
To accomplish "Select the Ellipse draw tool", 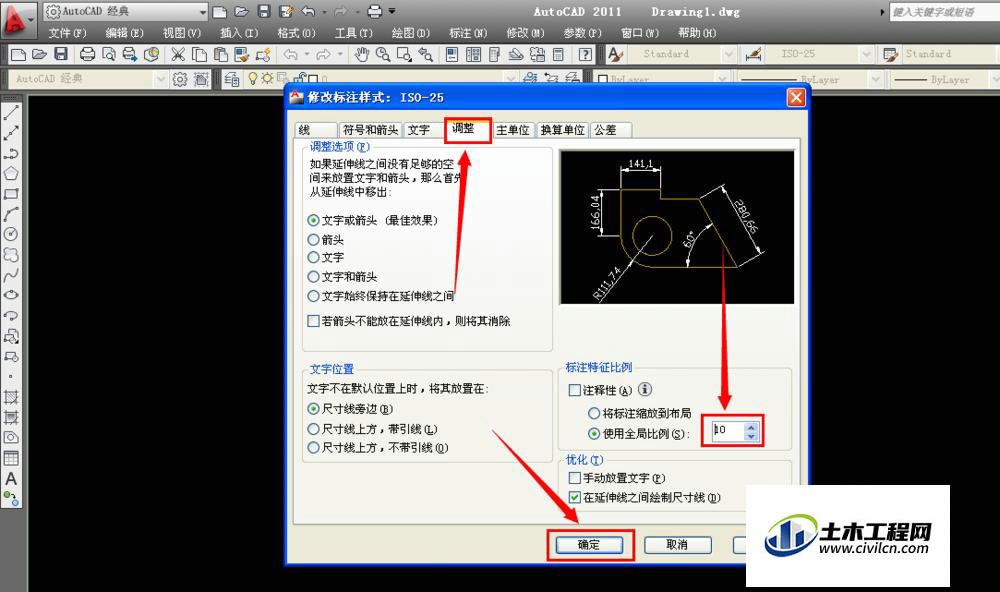I will click(11, 295).
